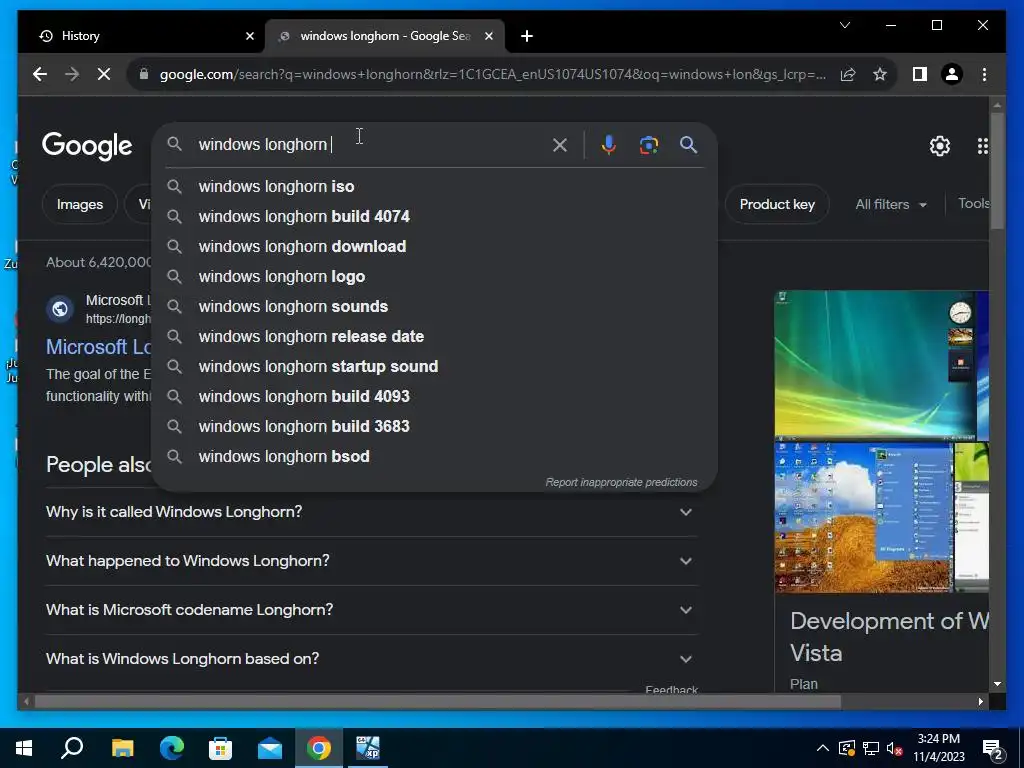Click Report inappropriate predictions link
Viewport: 1024px width, 768px height.
tap(621, 482)
